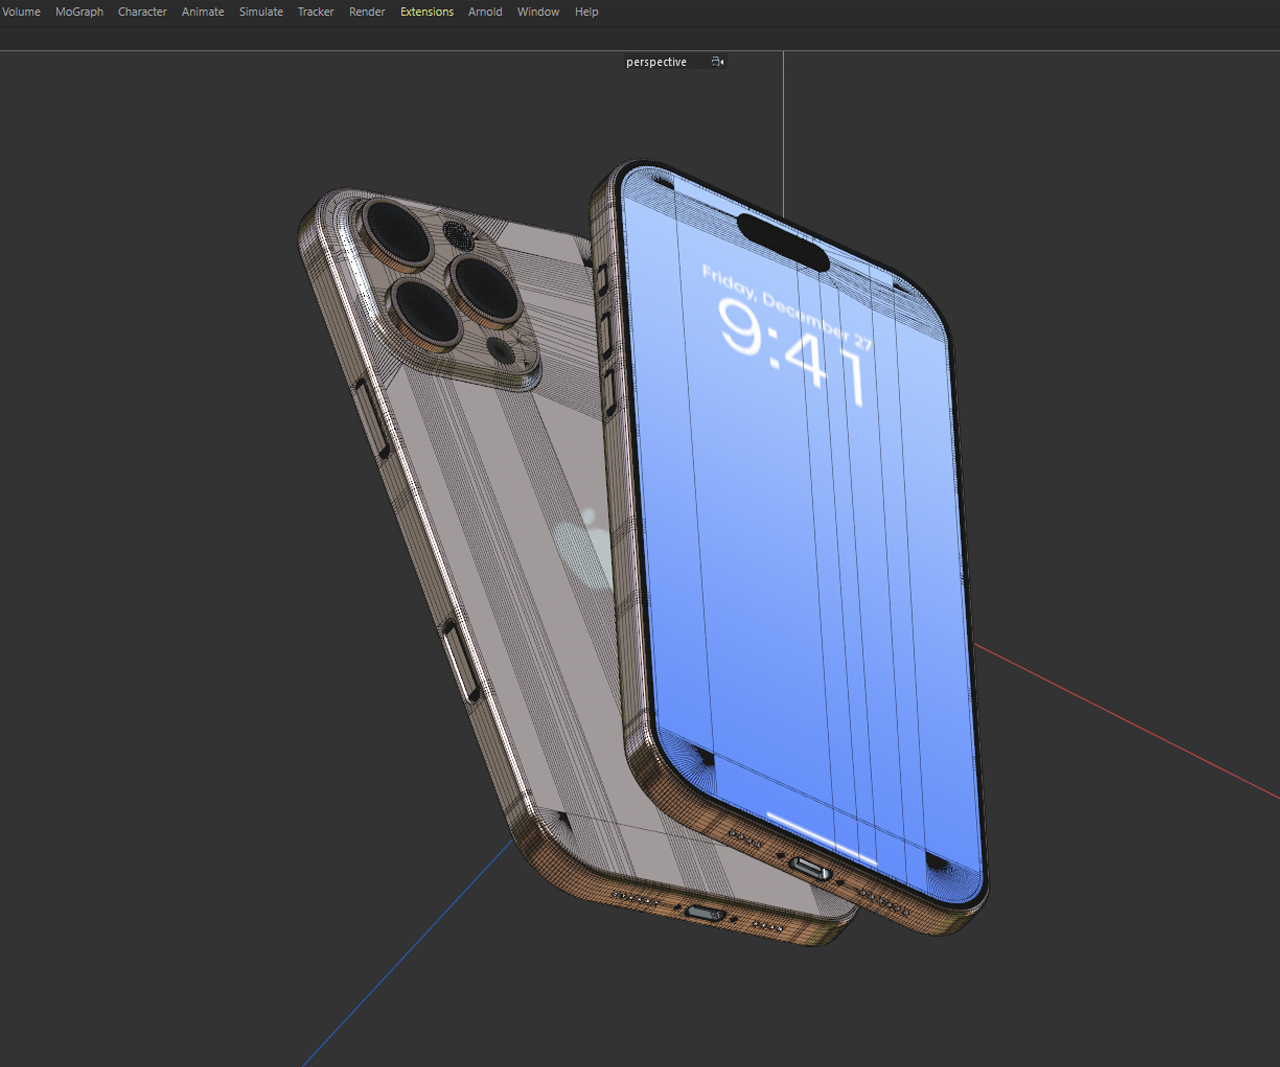Open the Character menu

[x=142, y=11]
